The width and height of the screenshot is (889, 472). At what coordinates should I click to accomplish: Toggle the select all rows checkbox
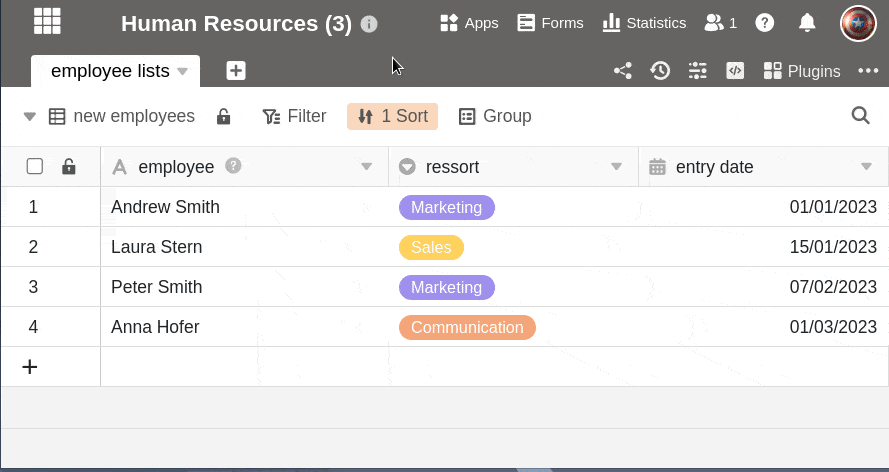[x=35, y=166]
